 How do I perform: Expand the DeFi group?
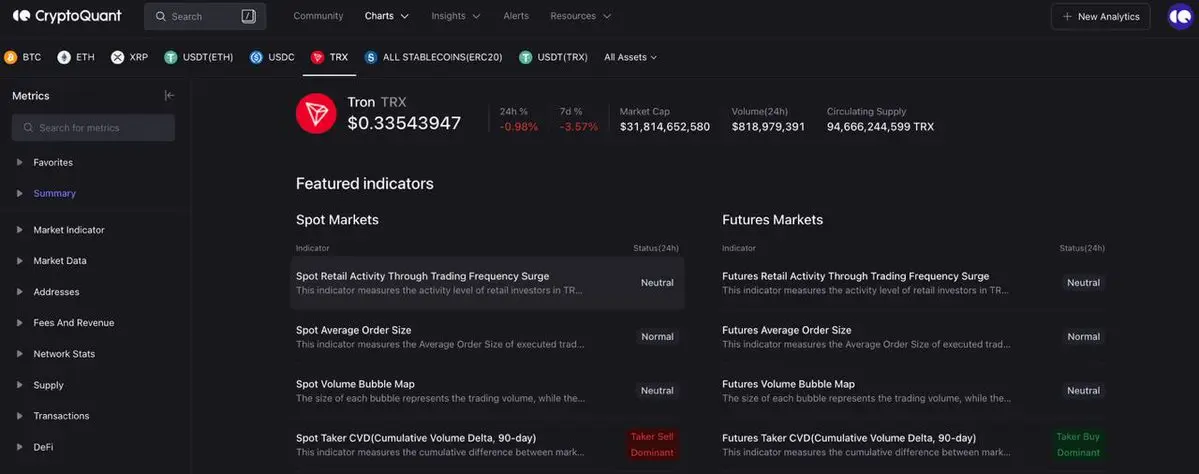pos(20,447)
